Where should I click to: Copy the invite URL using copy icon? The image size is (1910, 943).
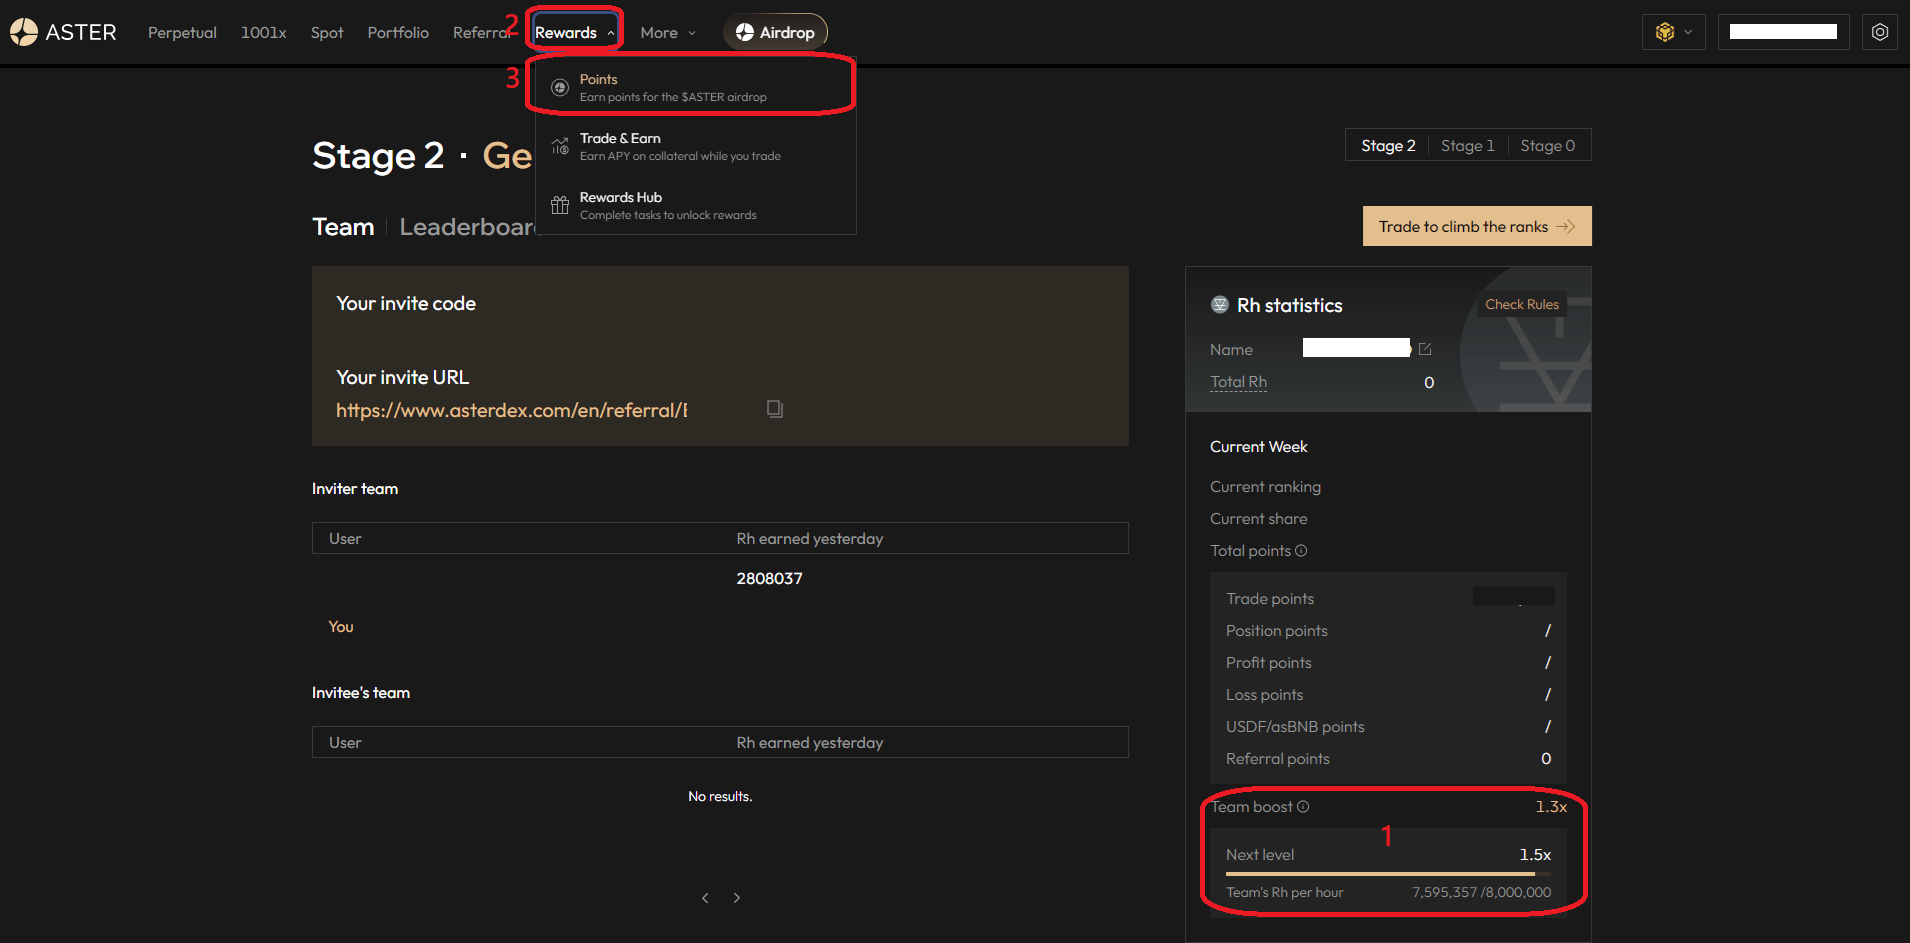775,409
